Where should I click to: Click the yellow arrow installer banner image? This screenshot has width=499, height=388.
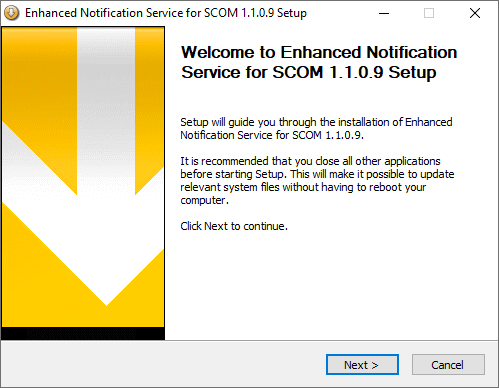click(x=83, y=183)
